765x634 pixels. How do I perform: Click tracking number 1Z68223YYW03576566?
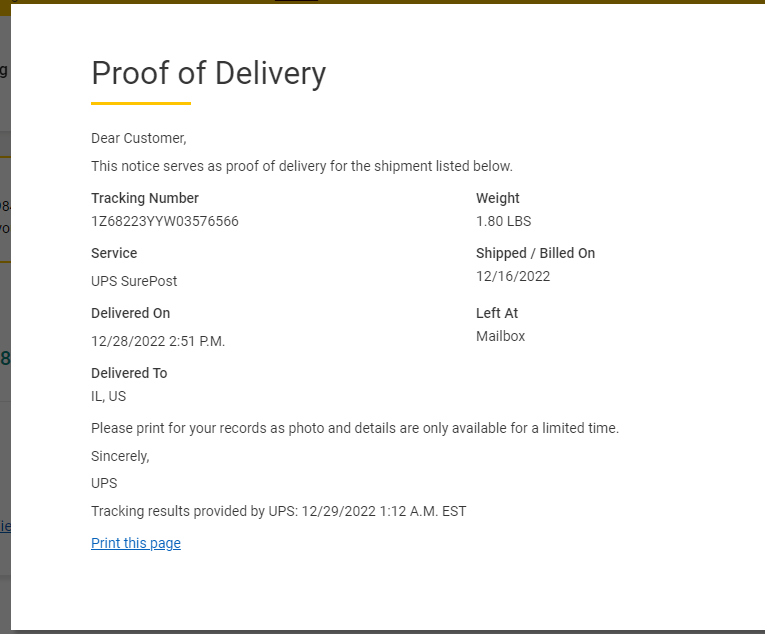pos(165,221)
